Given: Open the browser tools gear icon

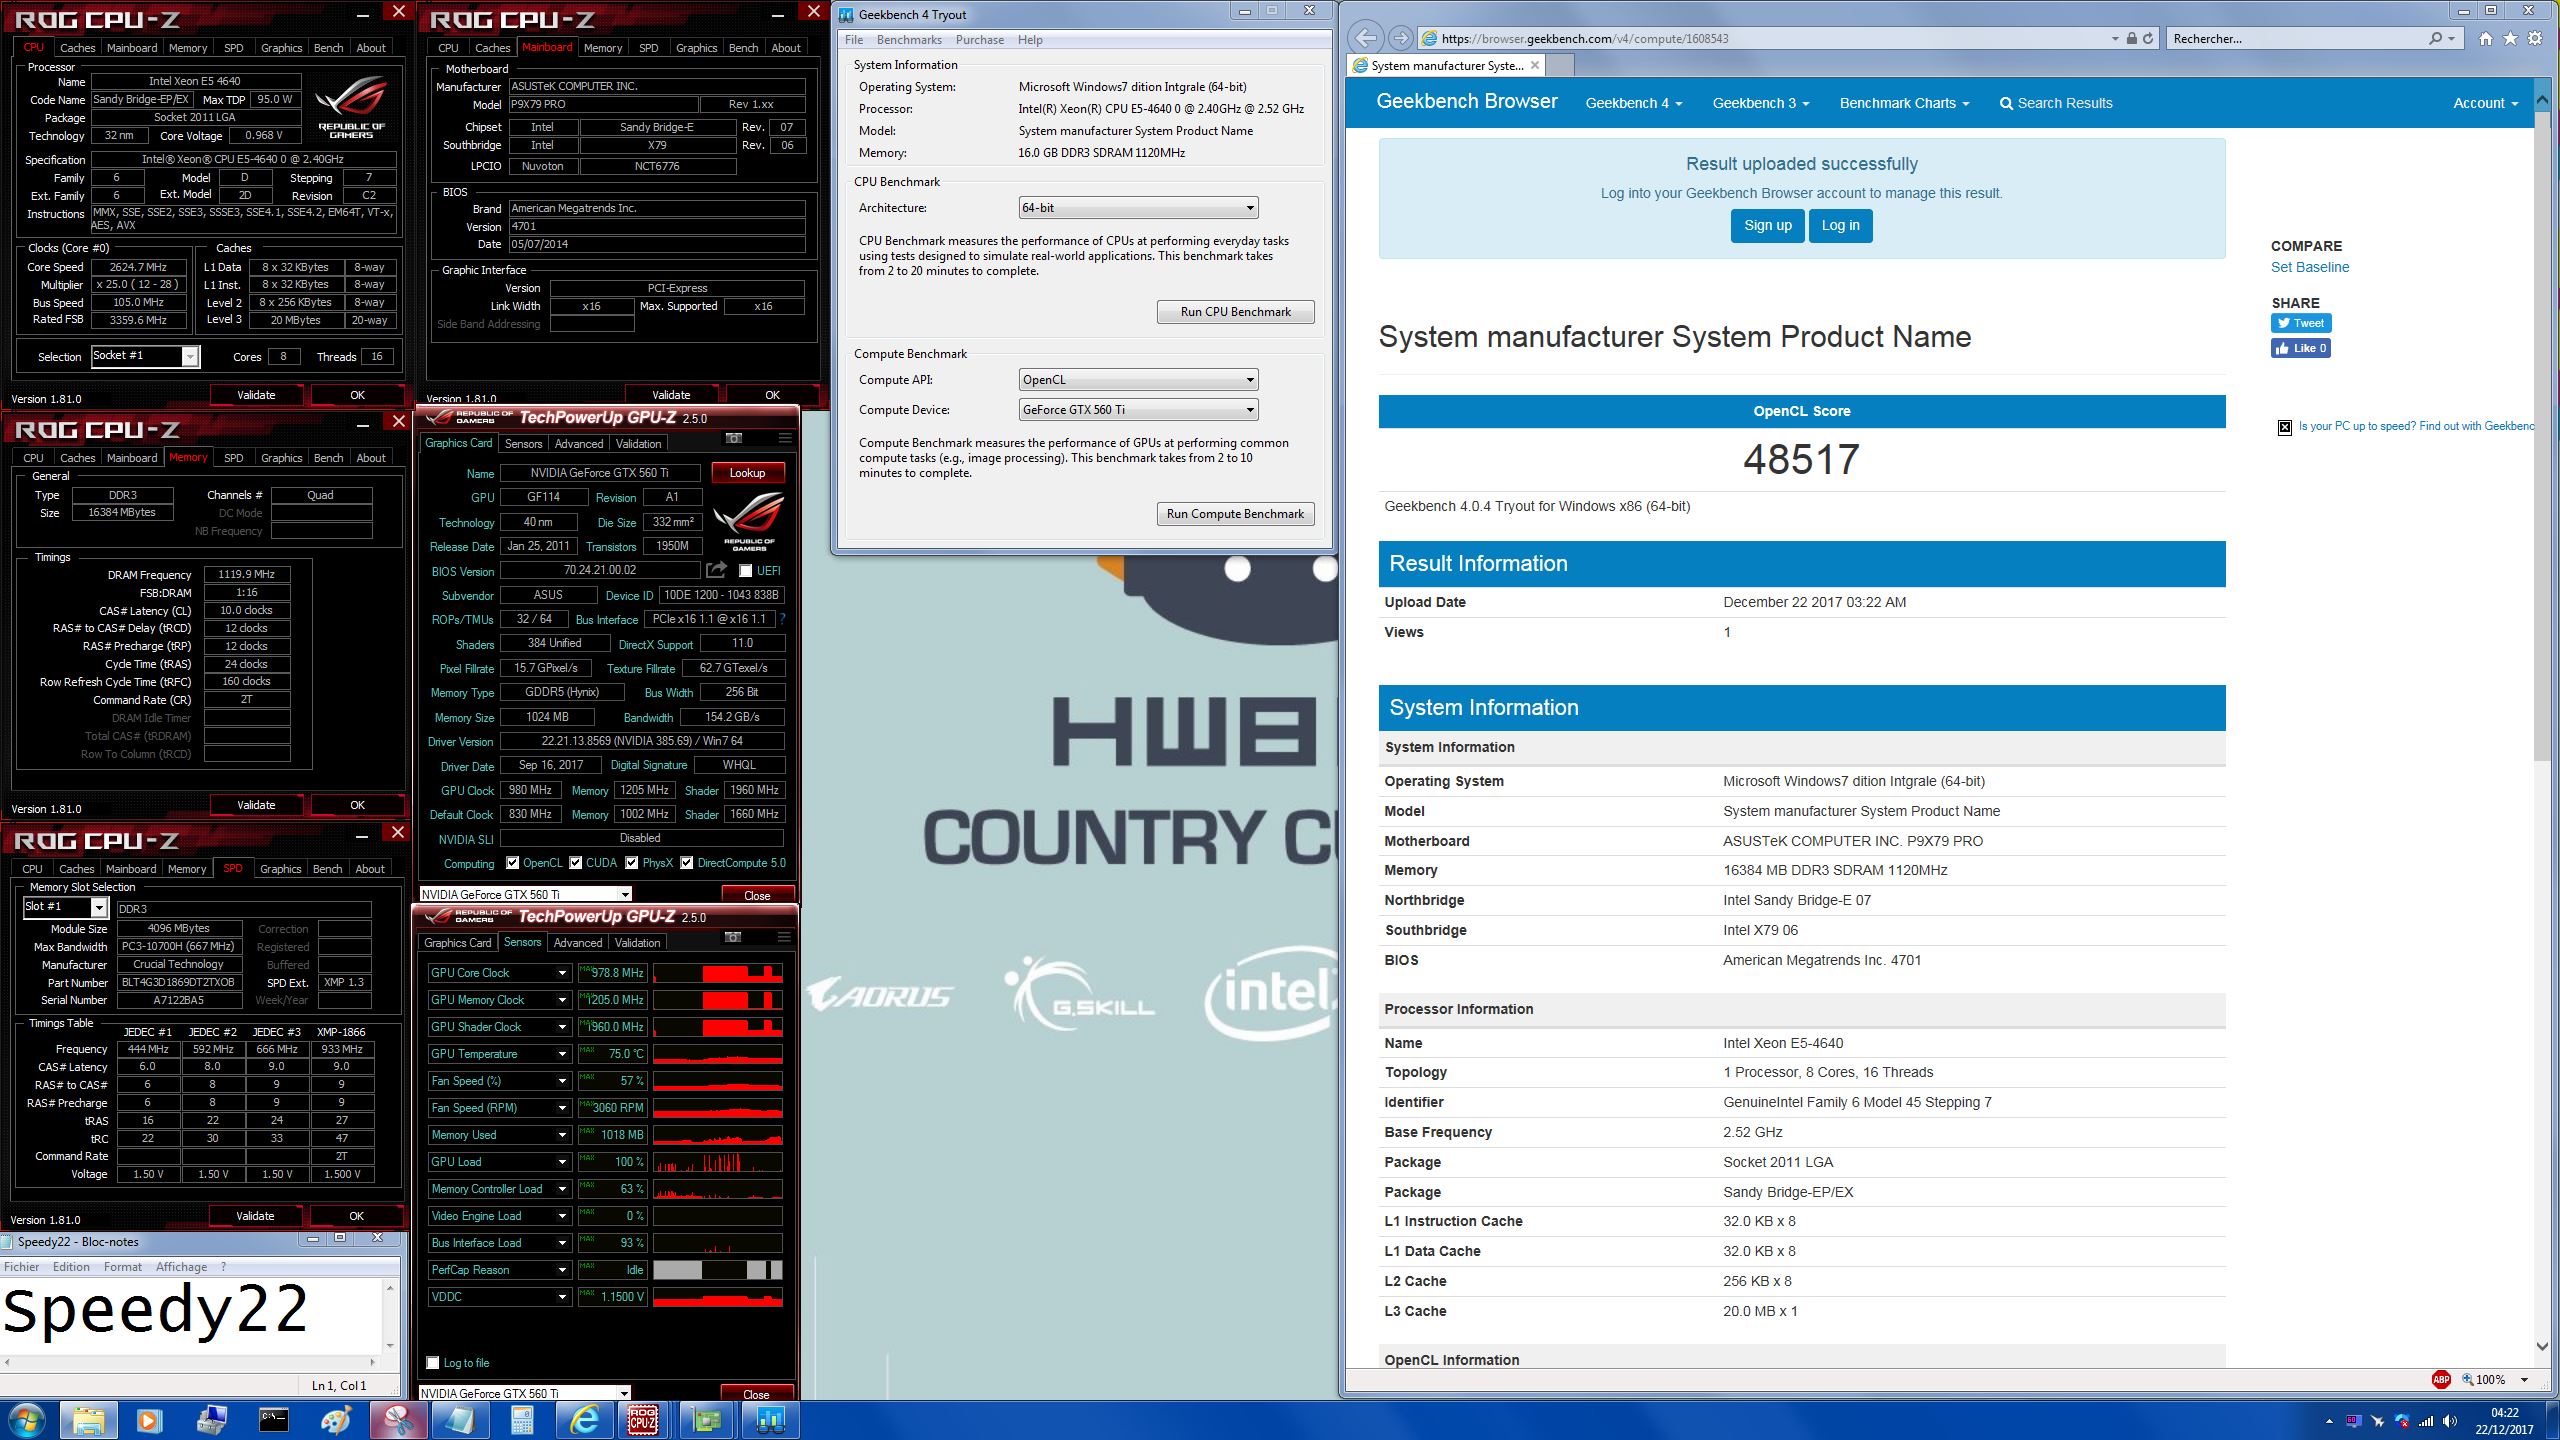Looking at the screenshot, I should (x=2535, y=38).
